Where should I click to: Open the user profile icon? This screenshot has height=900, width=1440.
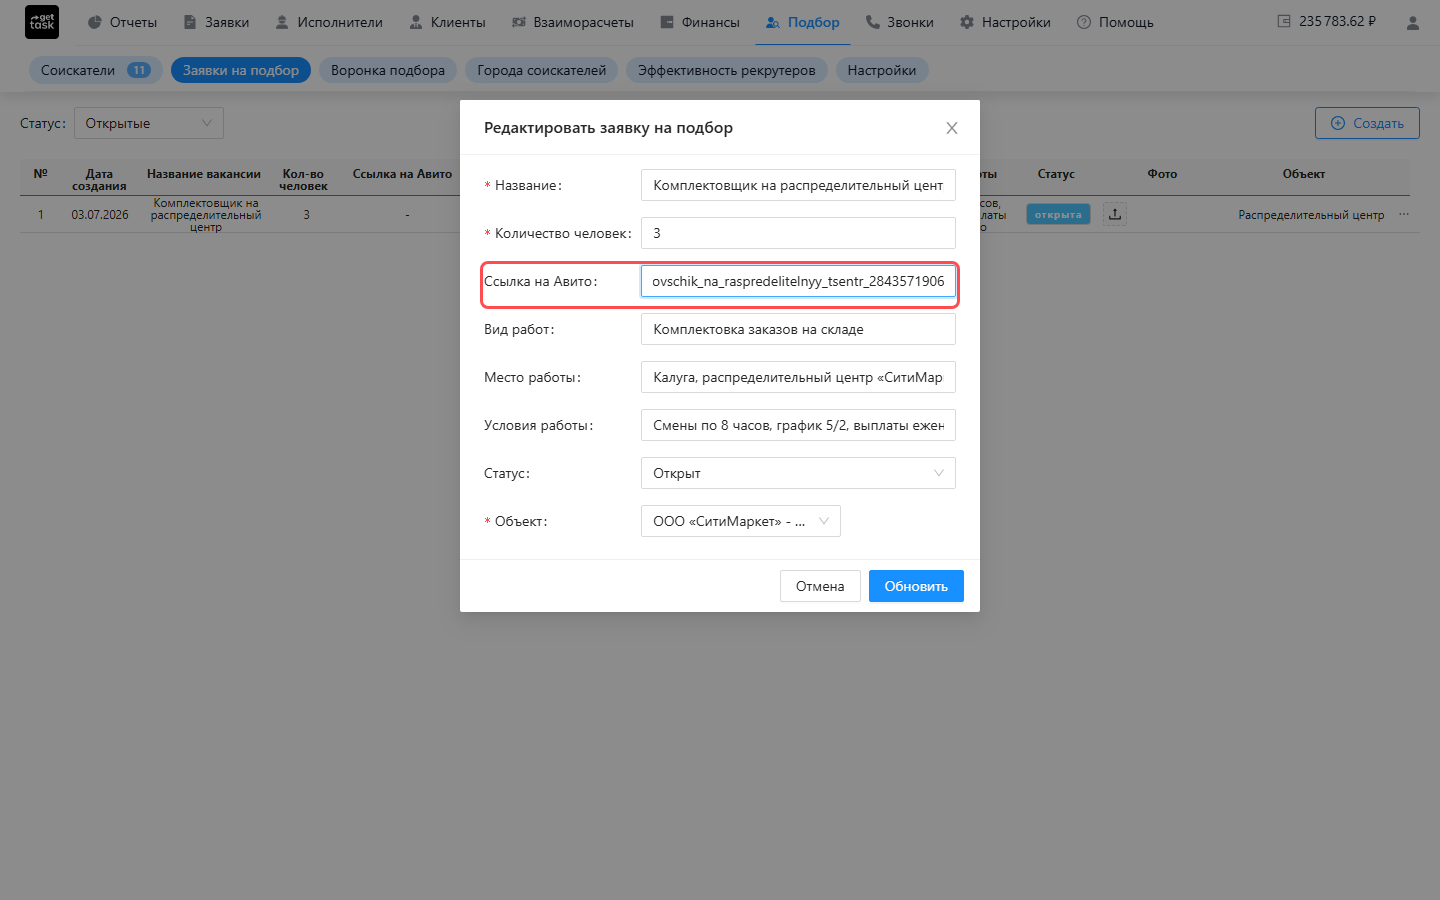(x=1412, y=22)
